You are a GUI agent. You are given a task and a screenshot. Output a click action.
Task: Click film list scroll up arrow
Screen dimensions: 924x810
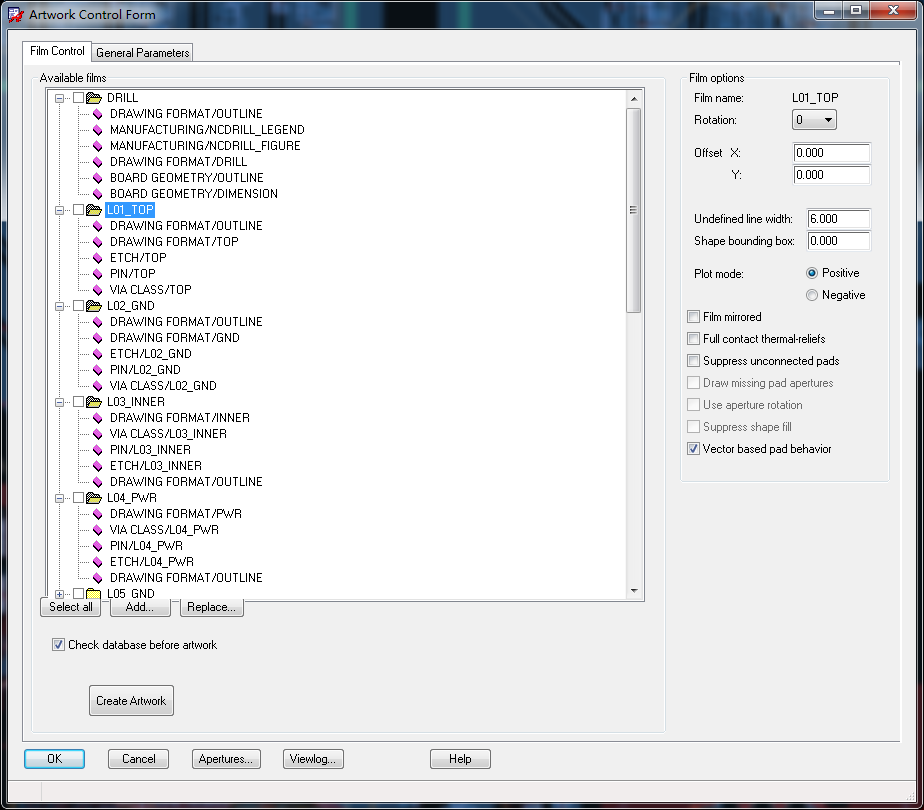click(634, 99)
